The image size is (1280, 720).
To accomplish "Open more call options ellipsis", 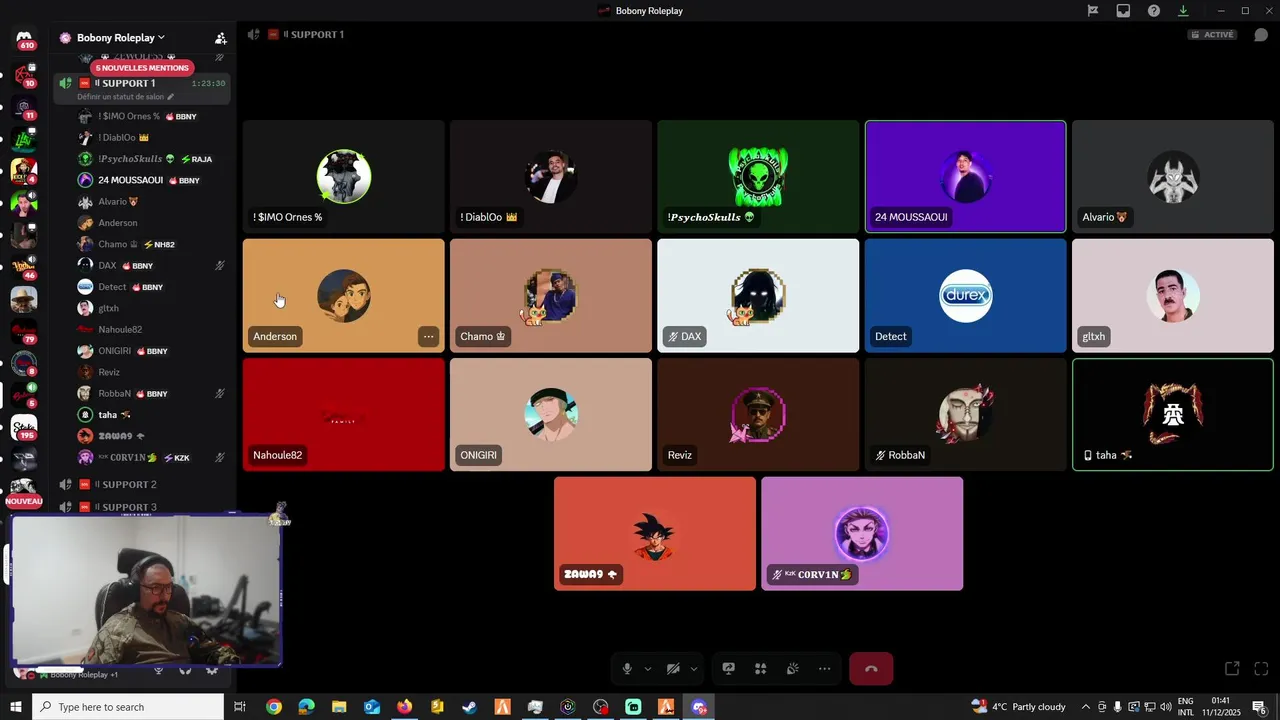I will [824, 669].
